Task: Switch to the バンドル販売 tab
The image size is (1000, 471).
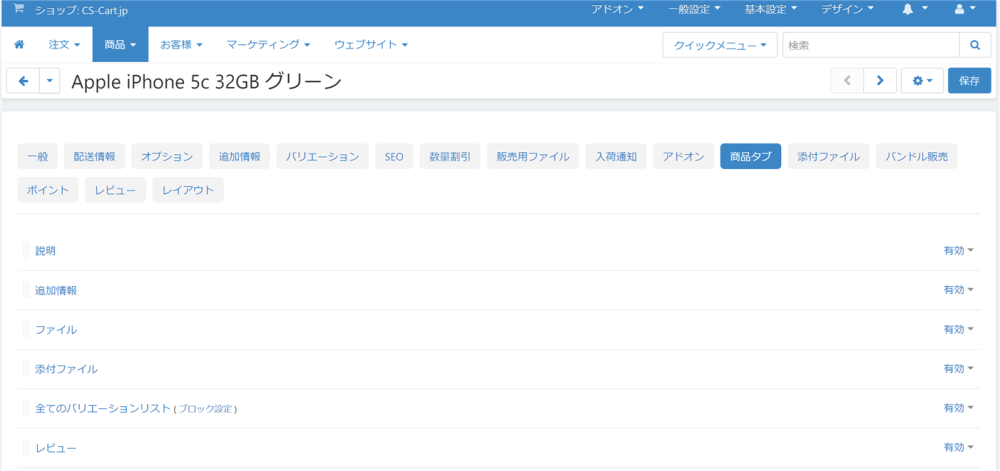Action: point(916,156)
